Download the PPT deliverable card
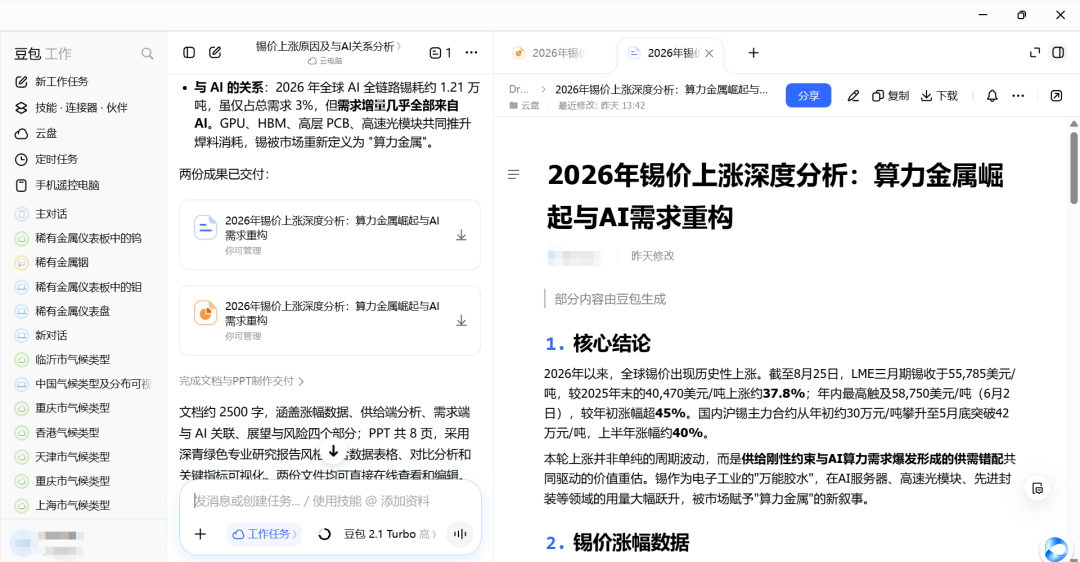The image size is (1080, 562). 461,321
